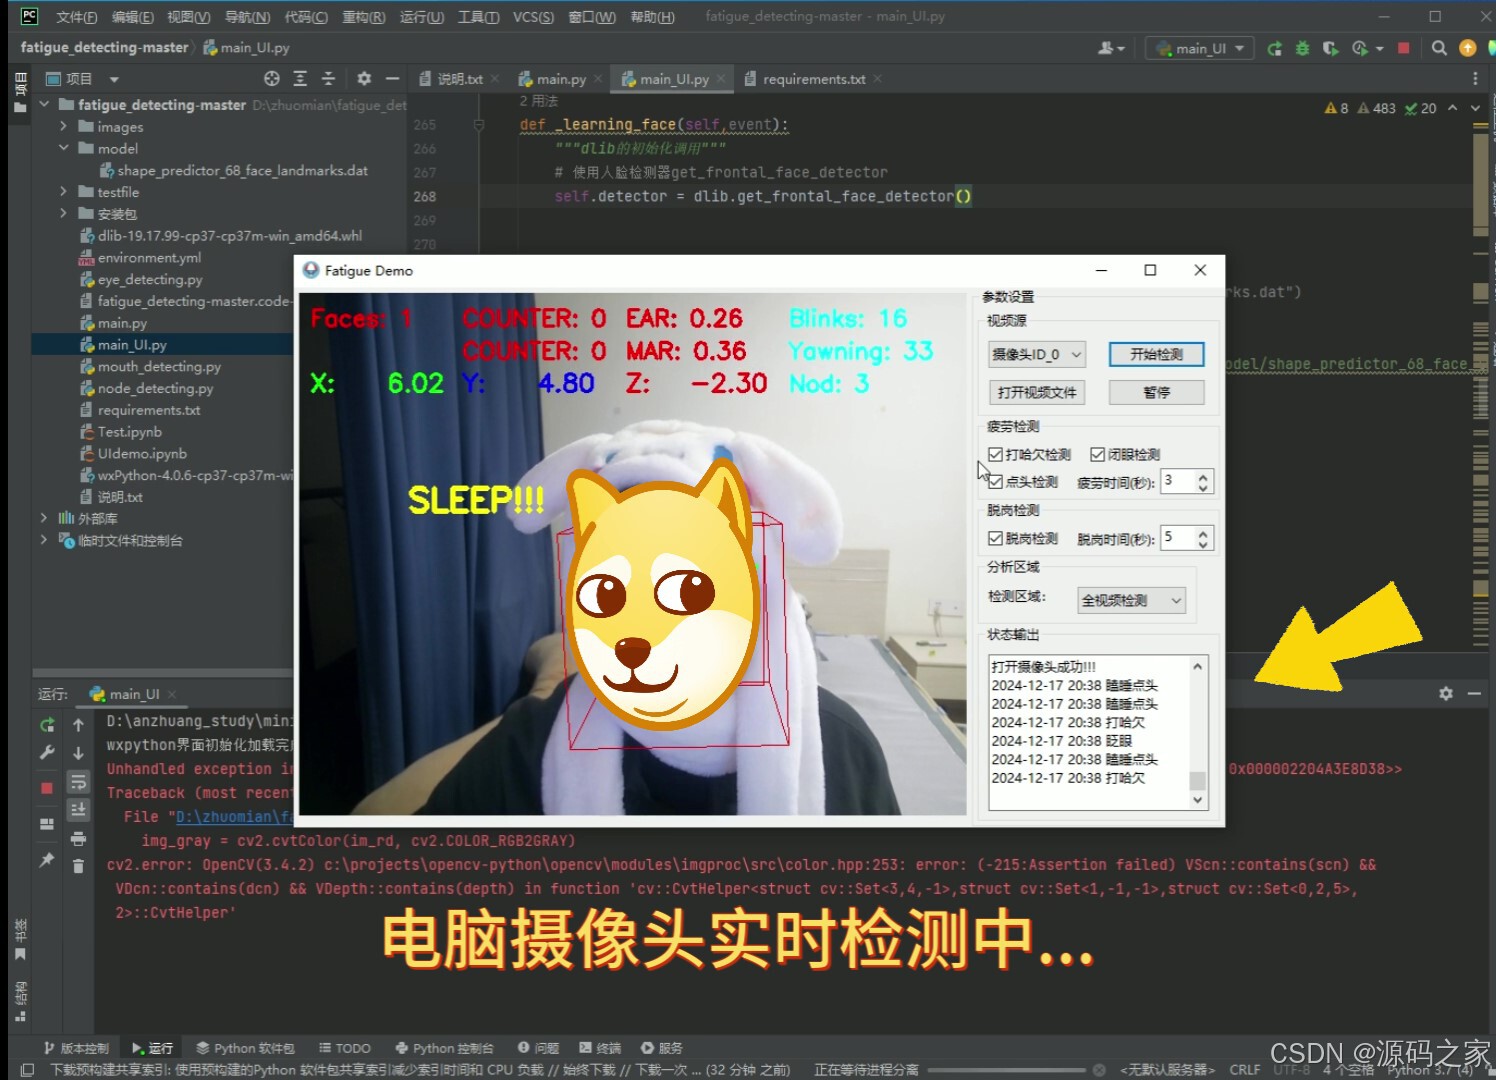
Task: Collapse the model folder in project tree
Action: tap(63, 147)
